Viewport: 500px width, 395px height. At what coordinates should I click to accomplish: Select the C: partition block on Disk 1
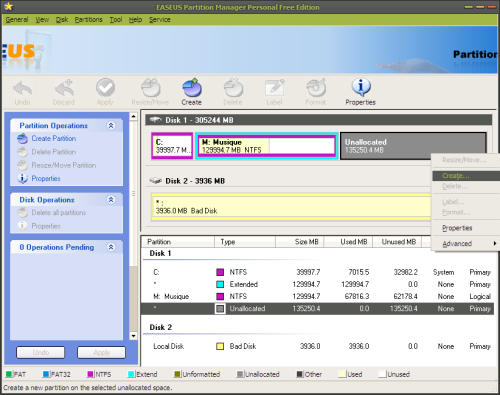coord(172,146)
